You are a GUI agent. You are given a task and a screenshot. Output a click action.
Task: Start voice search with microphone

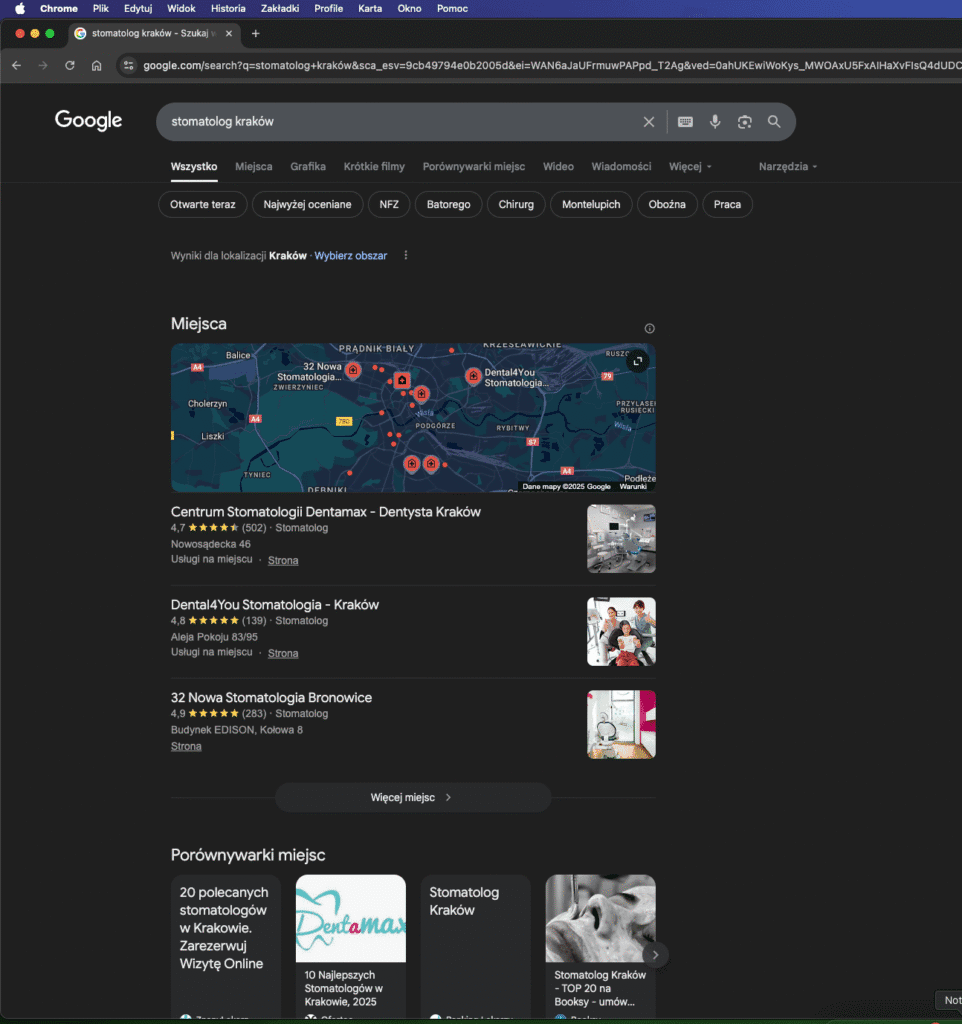click(x=715, y=121)
